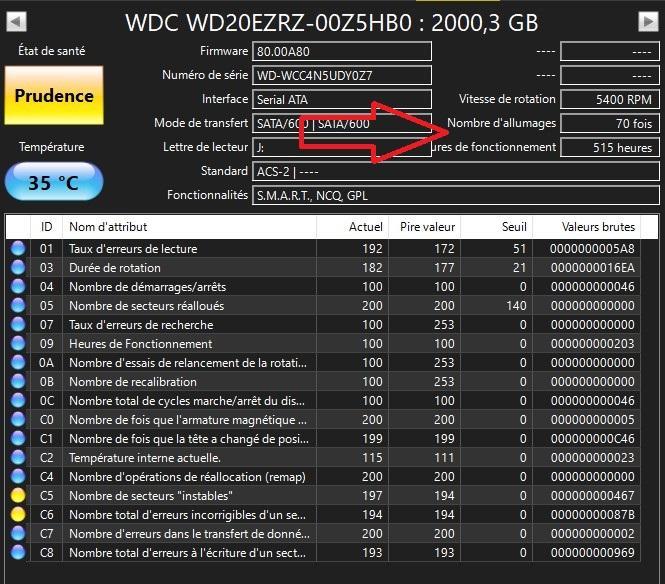This screenshot has width=665, height=584.
Task: Click the 5400 RPM rotation speed field
Action: tap(610, 100)
